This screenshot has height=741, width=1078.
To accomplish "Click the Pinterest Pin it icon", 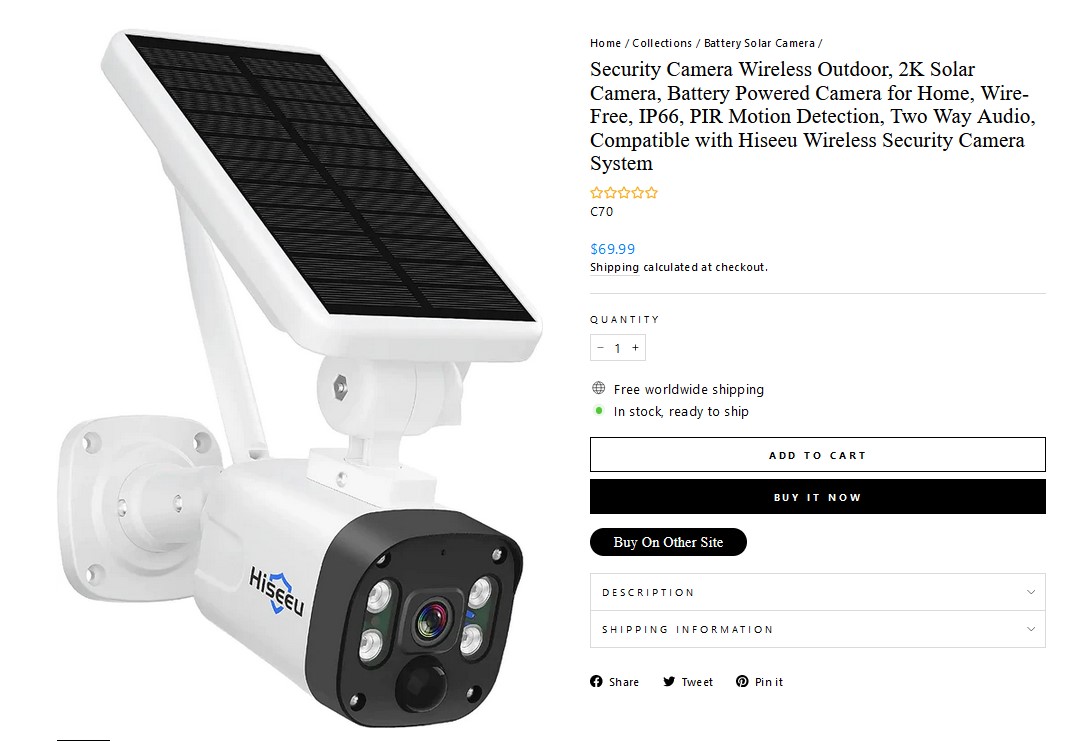I will (x=742, y=681).
